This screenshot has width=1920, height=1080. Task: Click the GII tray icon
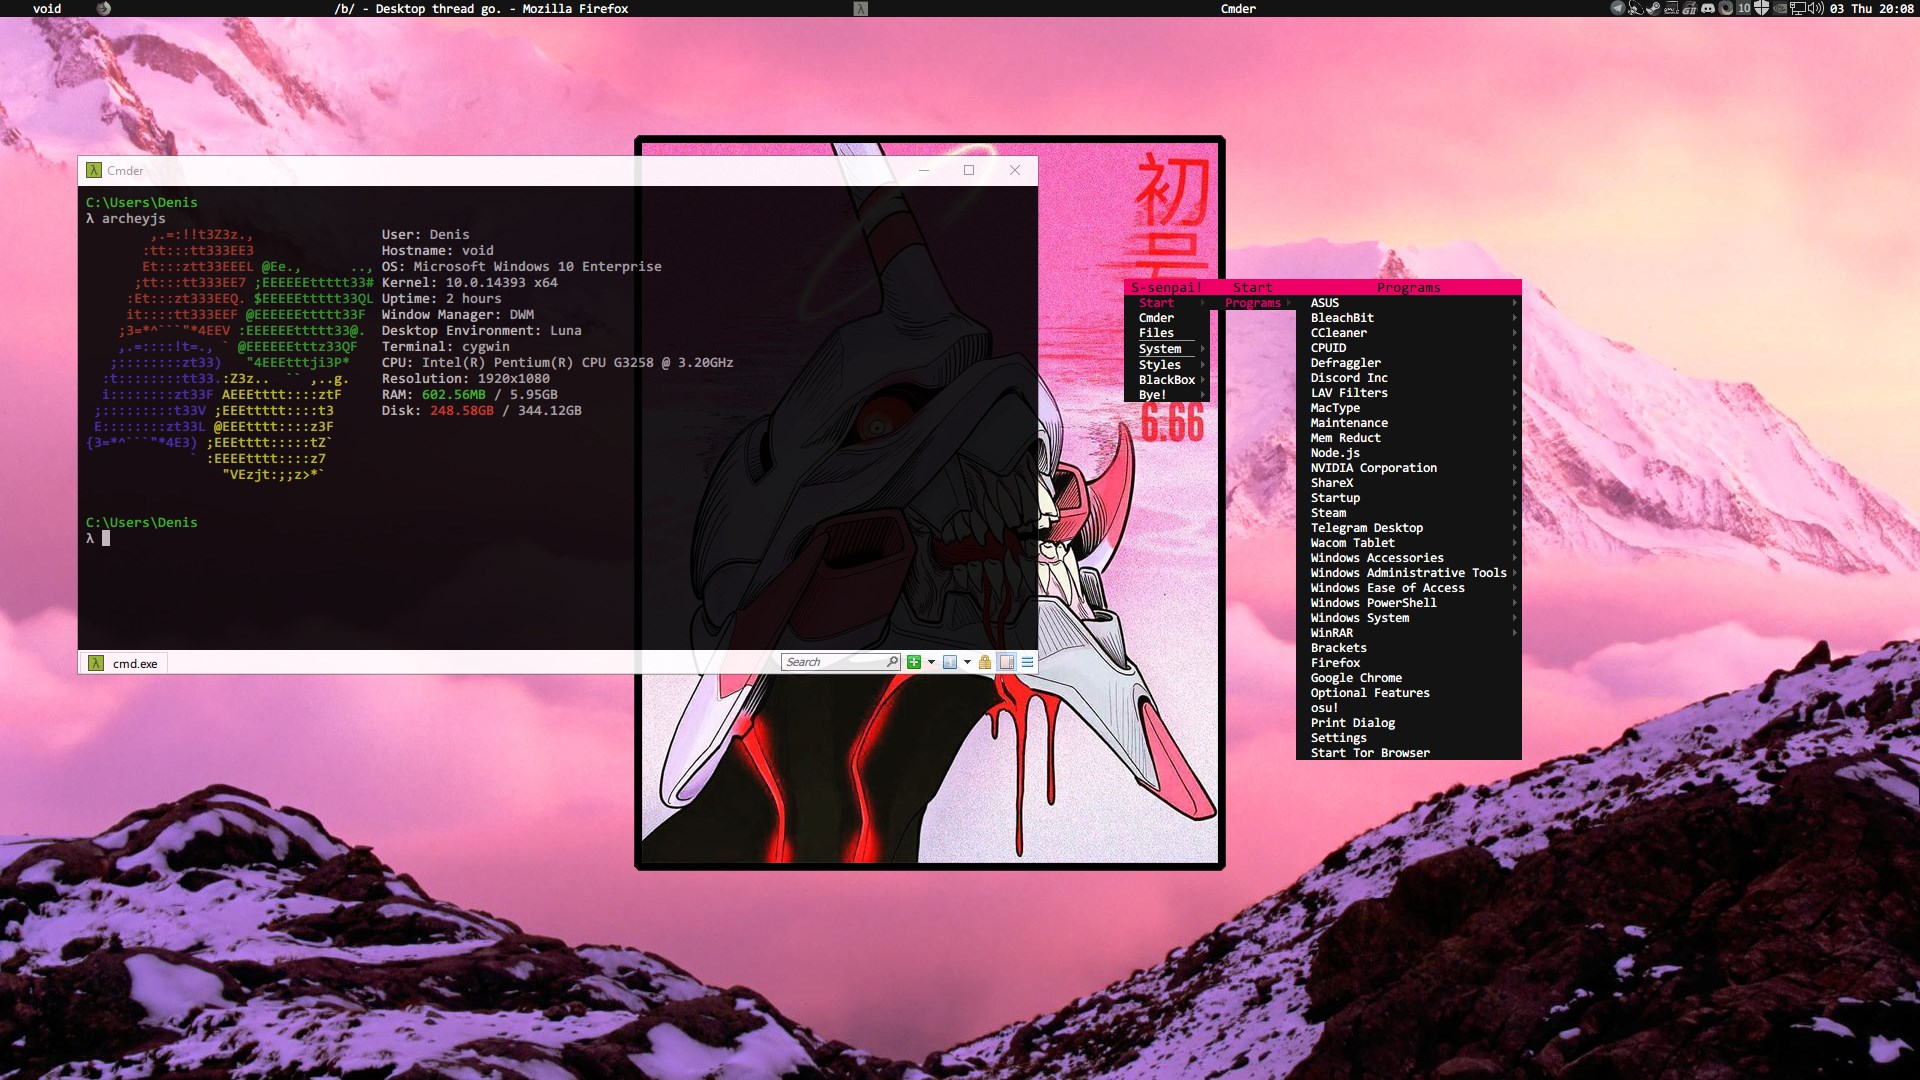[x=1689, y=8]
